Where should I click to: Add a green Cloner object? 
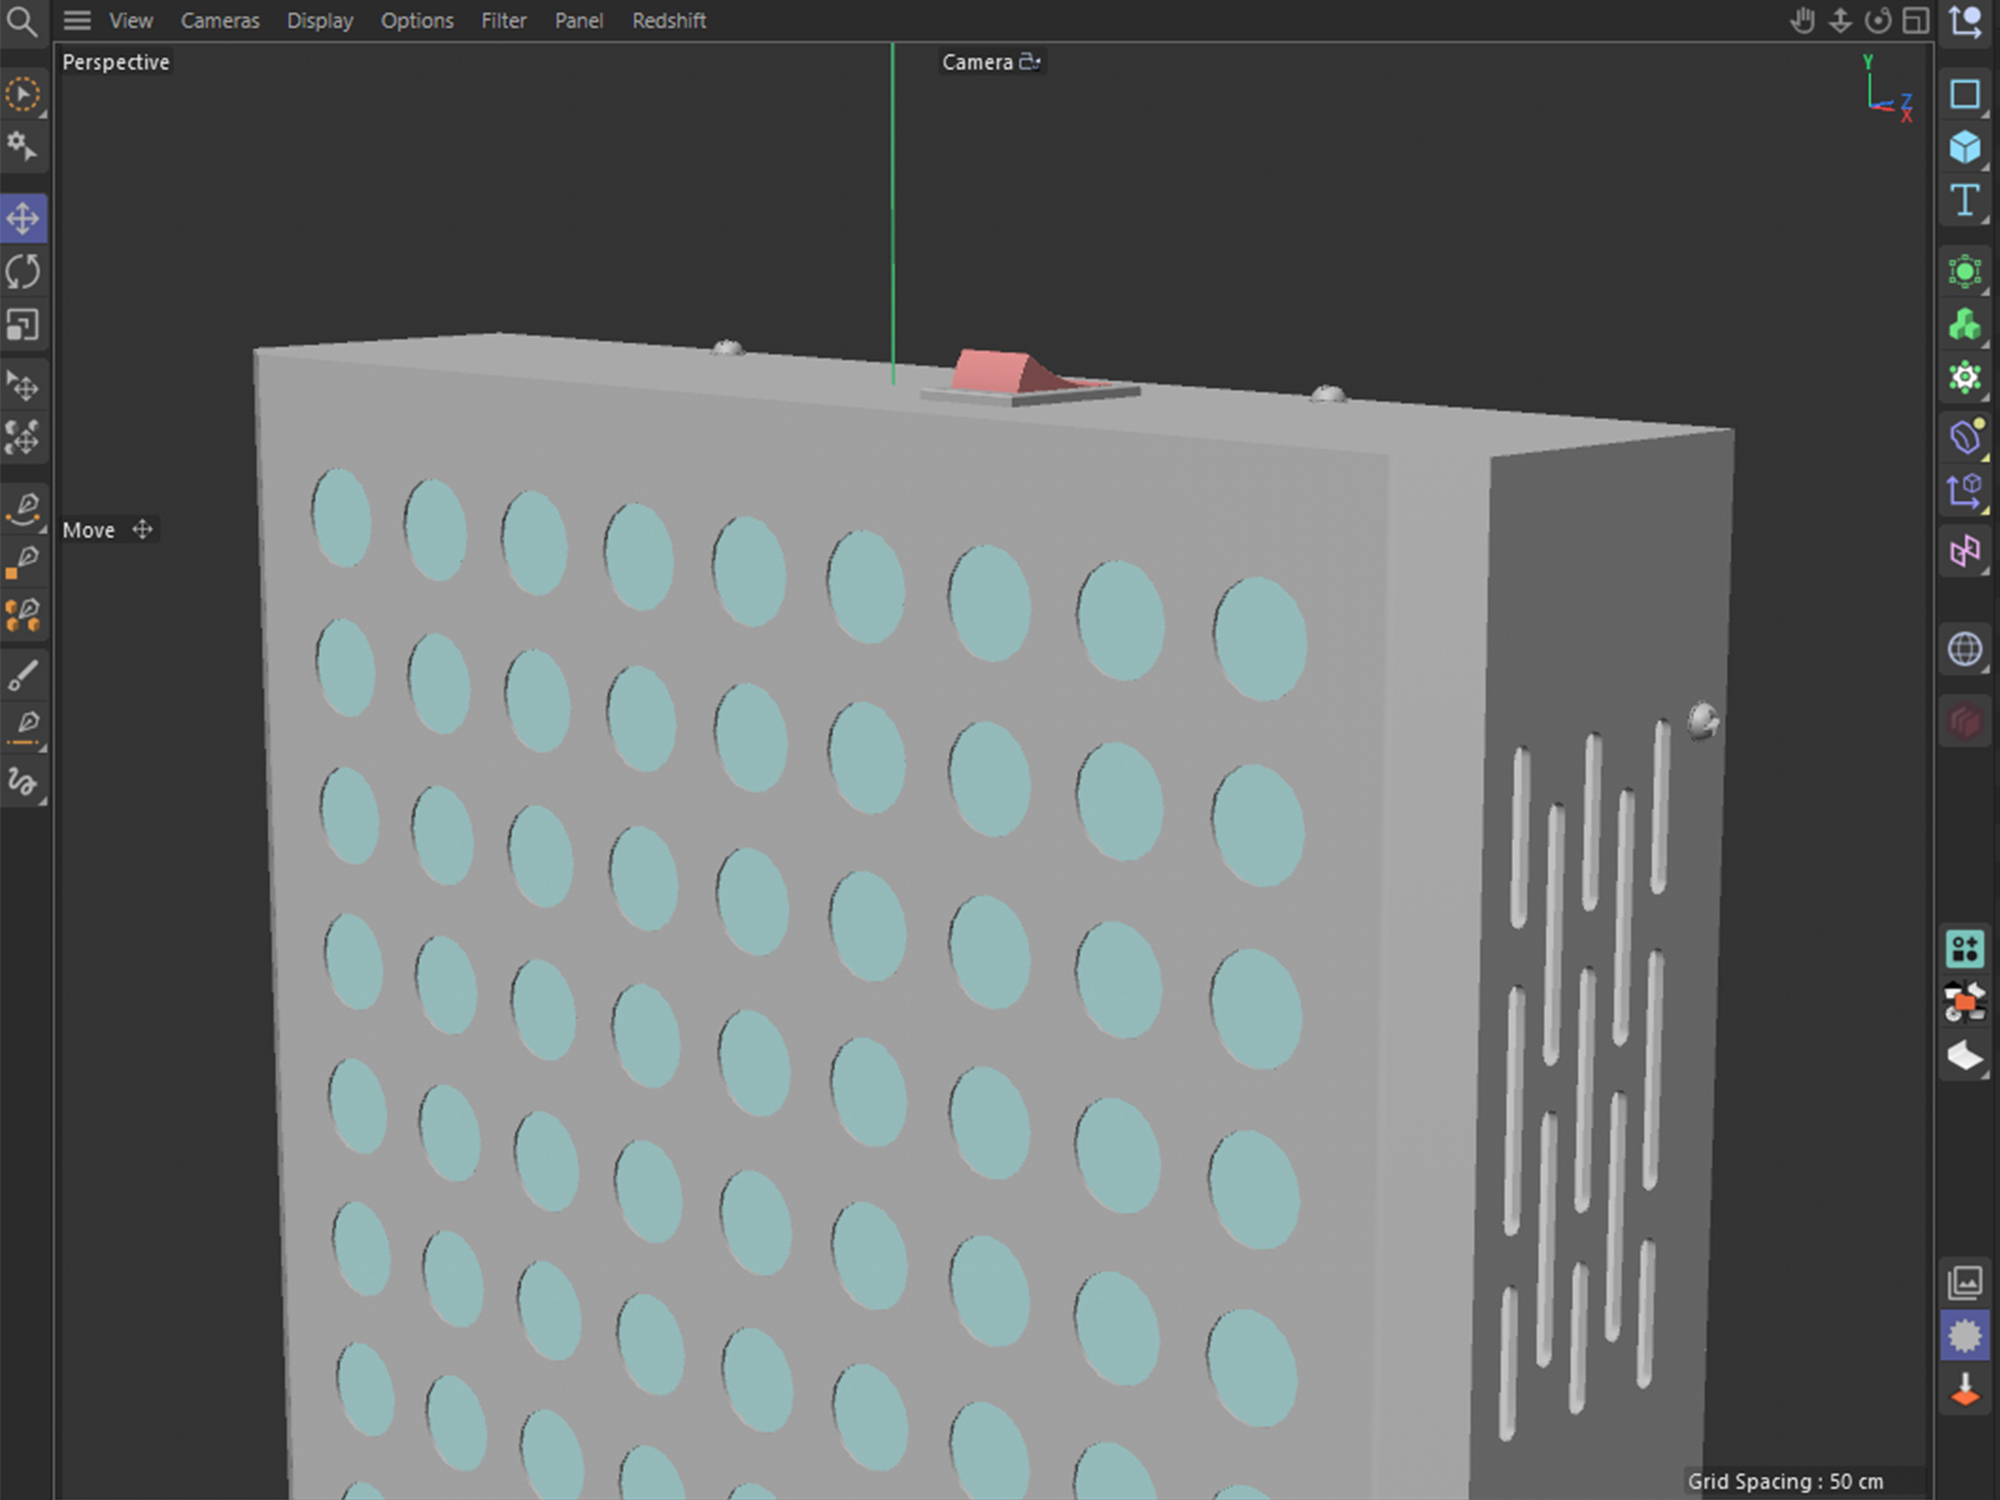tap(1965, 325)
